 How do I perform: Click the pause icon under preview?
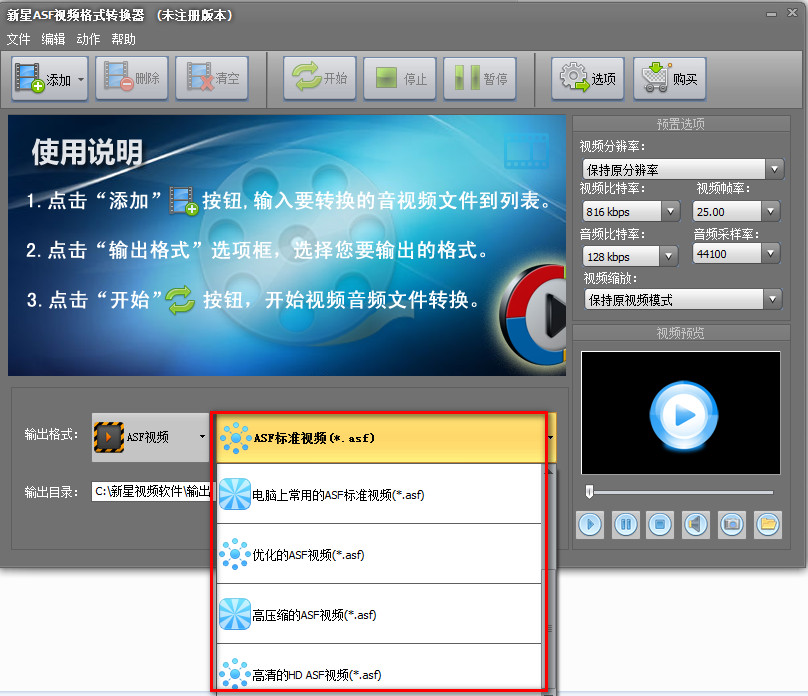click(x=626, y=524)
